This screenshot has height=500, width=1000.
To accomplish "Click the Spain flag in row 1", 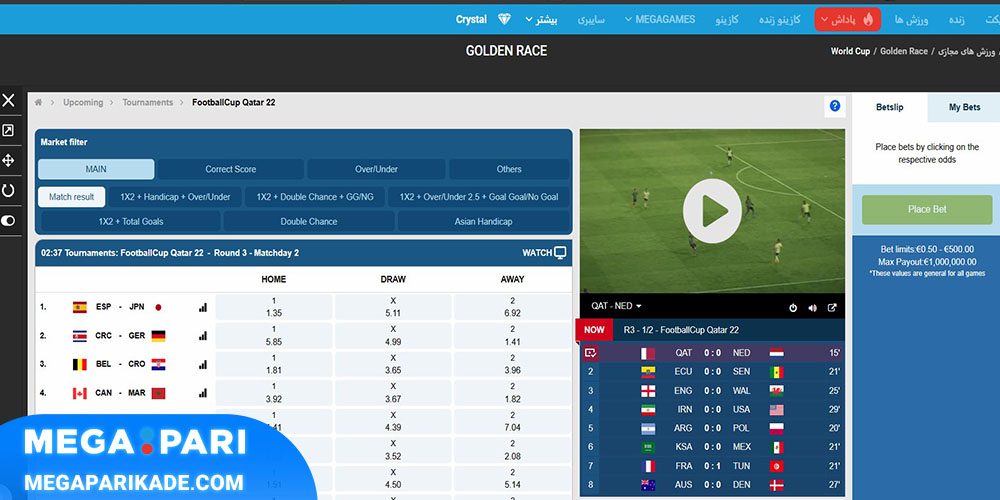I will coord(80,307).
